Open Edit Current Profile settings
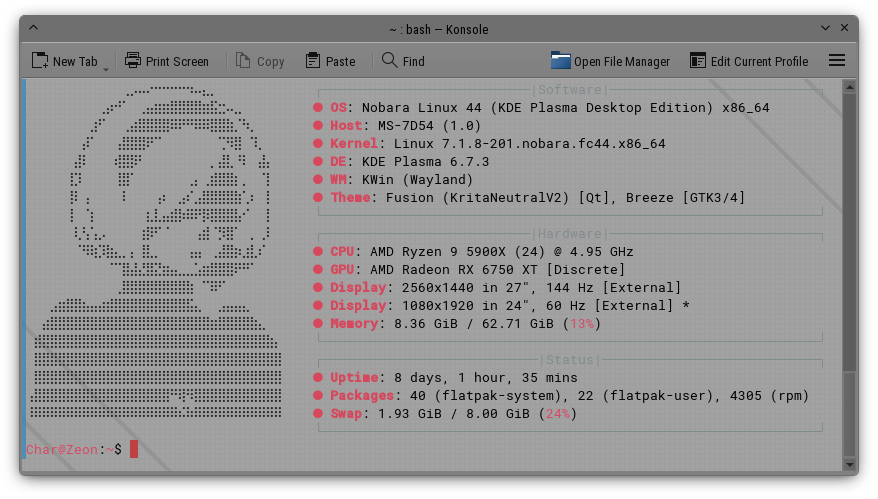Viewport: 878px width, 499px height. pos(749,61)
